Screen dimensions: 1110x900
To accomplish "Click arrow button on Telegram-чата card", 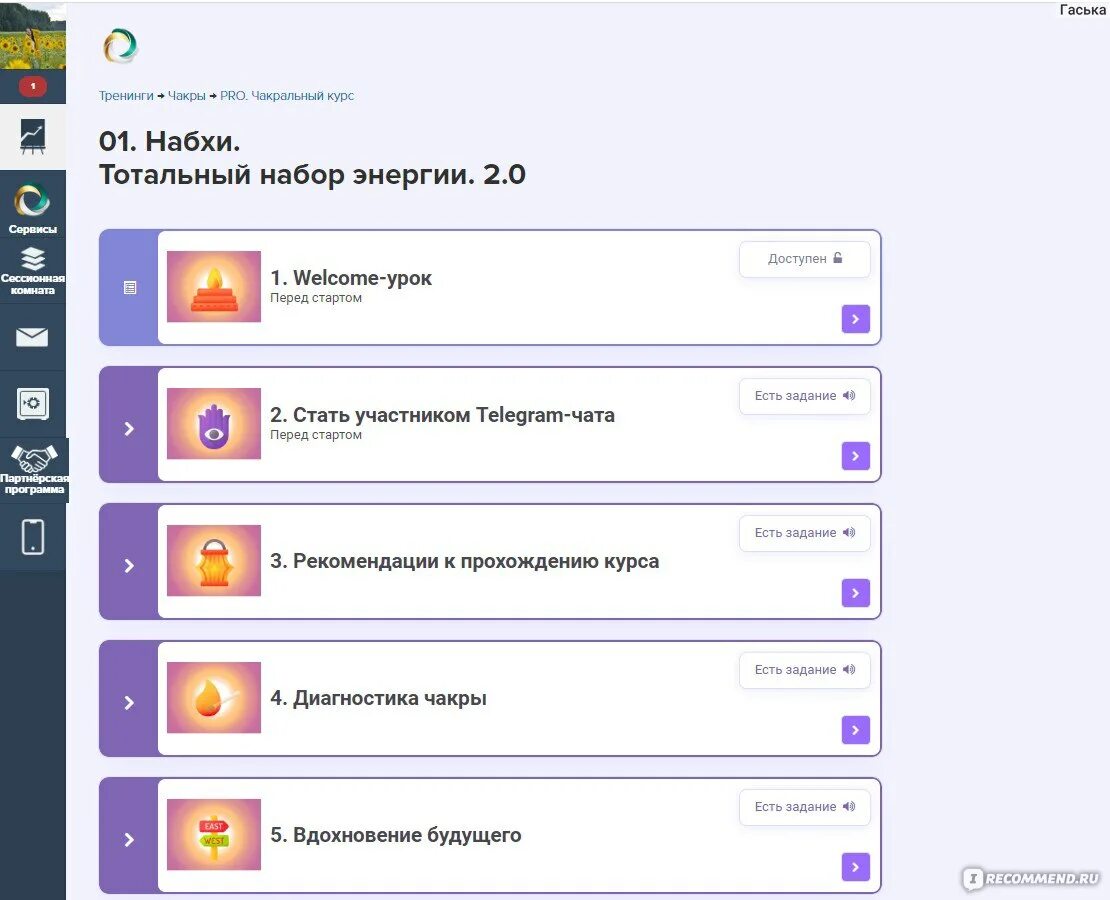I will pyautogui.click(x=855, y=456).
